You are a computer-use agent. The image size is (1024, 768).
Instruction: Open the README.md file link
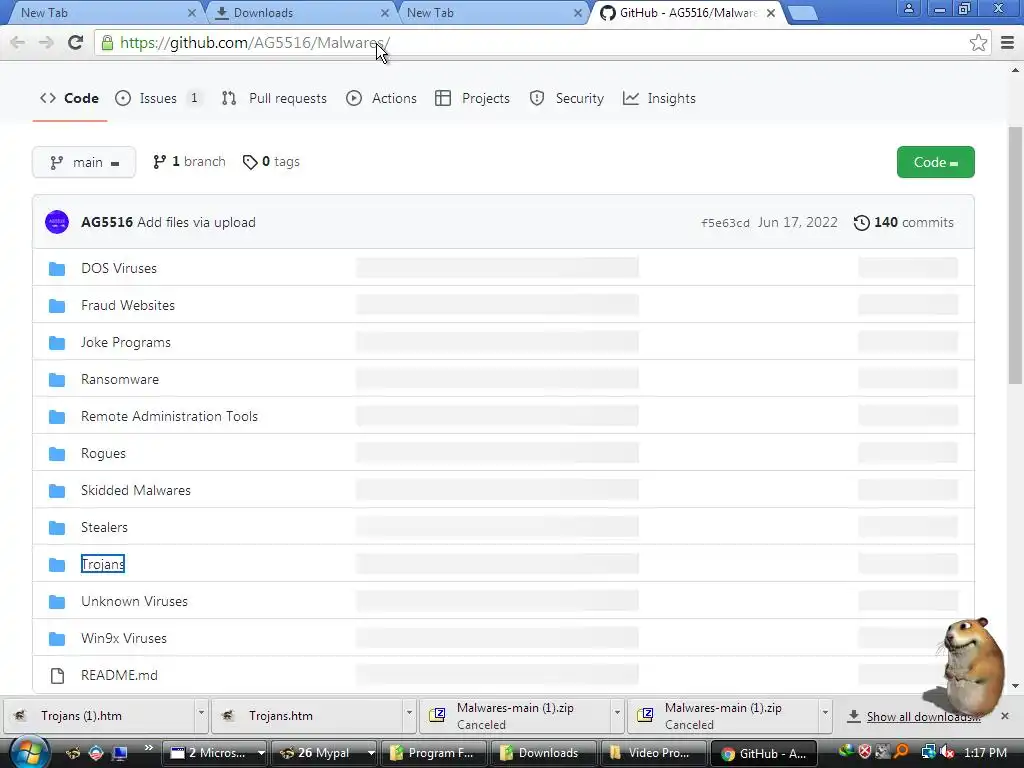[120, 675]
